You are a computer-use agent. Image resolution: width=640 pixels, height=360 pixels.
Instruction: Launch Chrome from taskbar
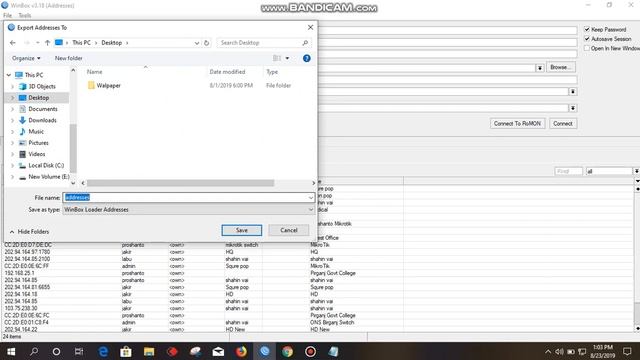point(287,351)
